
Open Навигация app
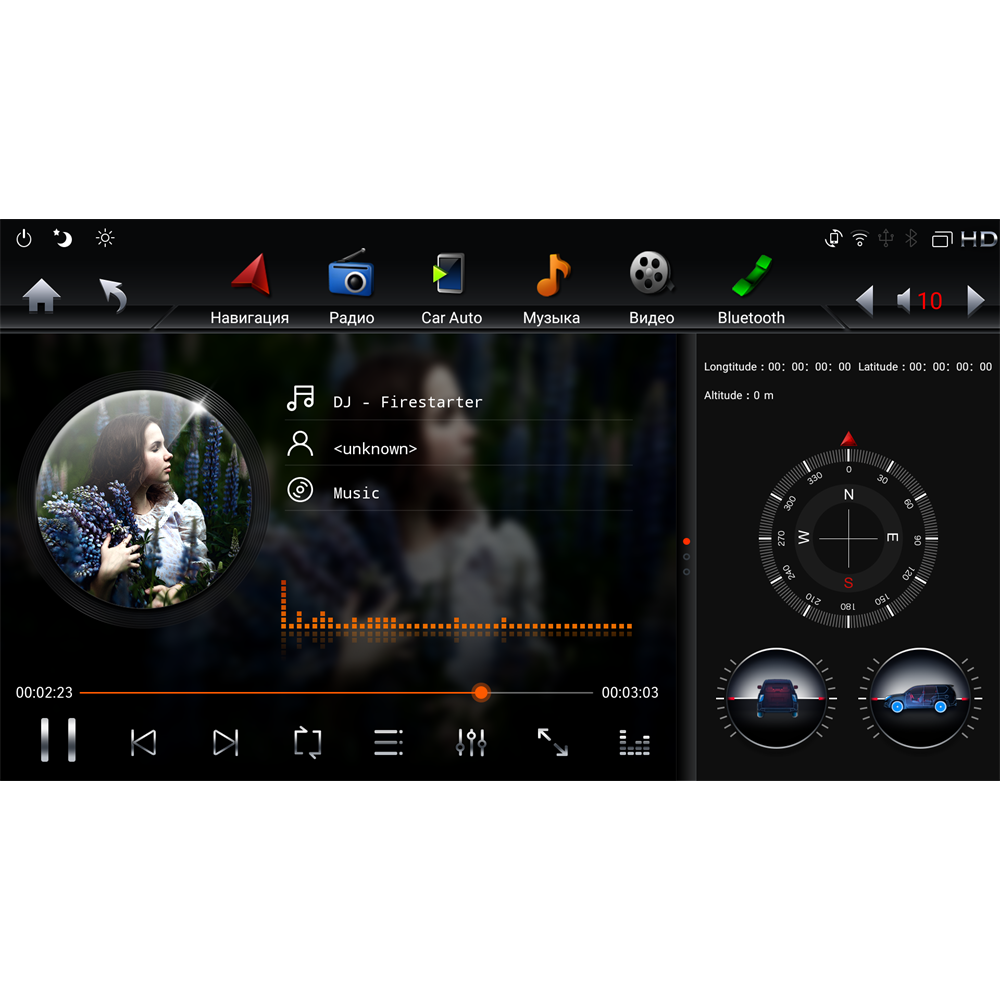click(x=250, y=288)
